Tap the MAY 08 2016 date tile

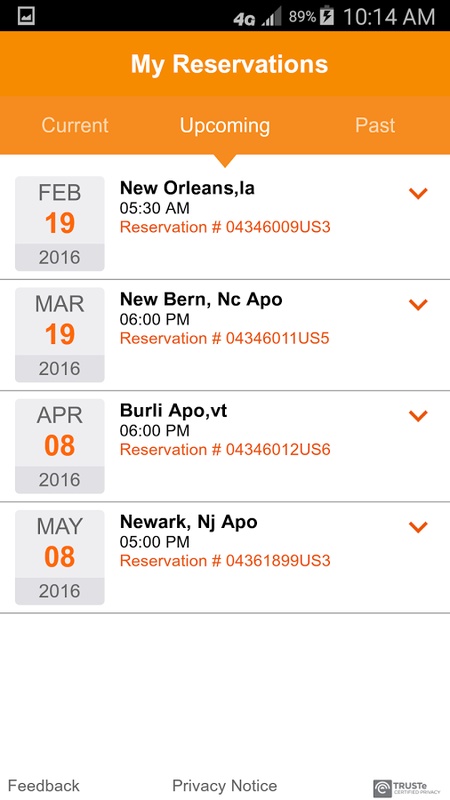coord(60,557)
